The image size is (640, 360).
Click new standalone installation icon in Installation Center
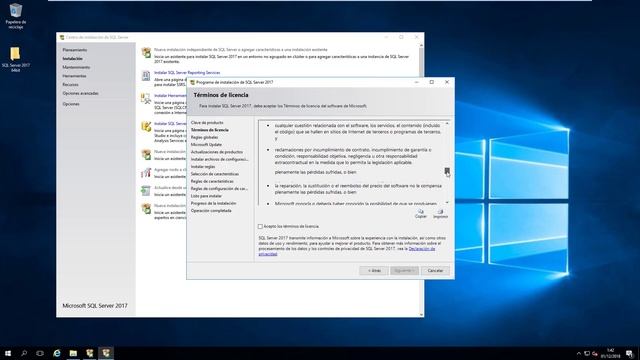click(146, 53)
